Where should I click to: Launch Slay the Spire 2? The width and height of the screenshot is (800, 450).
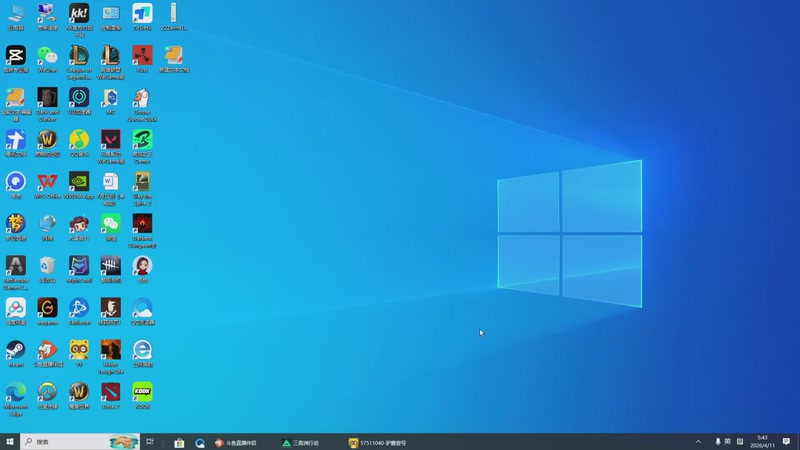(142, 189)
